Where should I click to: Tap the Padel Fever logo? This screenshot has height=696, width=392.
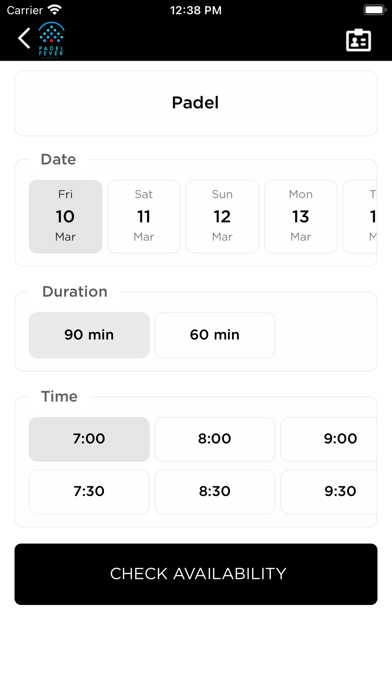(51, 40)
